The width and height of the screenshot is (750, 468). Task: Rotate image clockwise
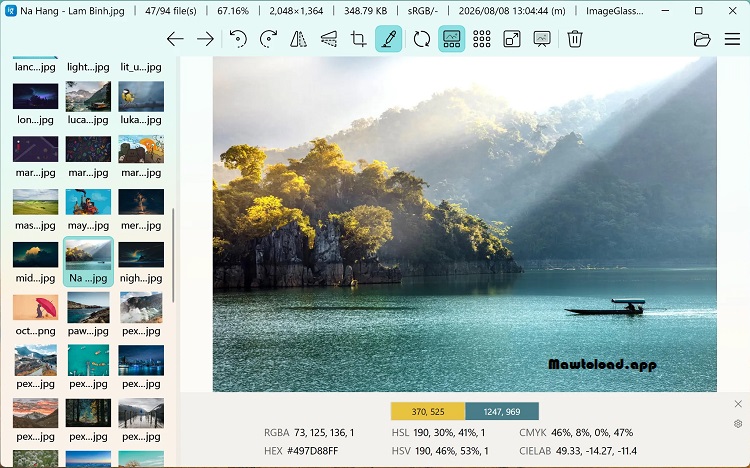(268, 39)
